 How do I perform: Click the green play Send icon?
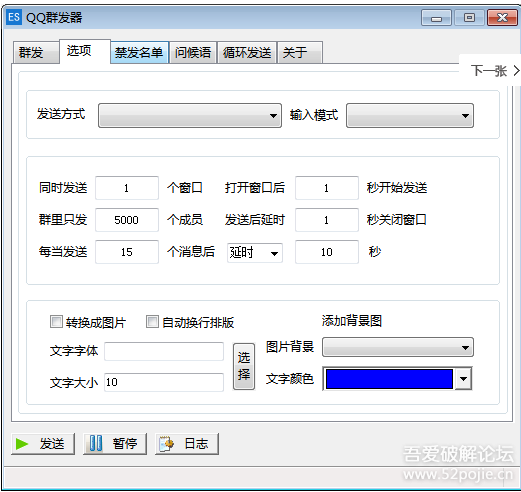[x=22, y=444]
